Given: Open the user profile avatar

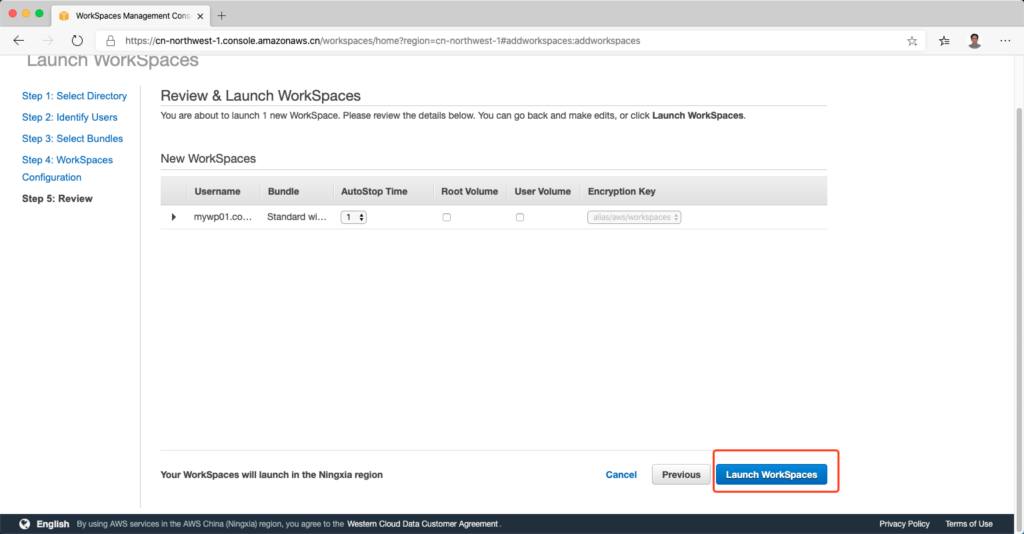Looking at the screenshot, I should tap(974, 41).
